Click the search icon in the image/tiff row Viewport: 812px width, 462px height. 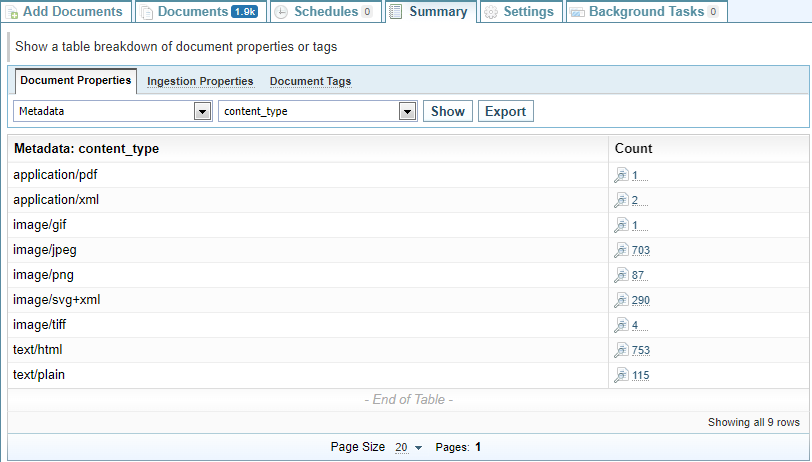click(x=621, y=325)
